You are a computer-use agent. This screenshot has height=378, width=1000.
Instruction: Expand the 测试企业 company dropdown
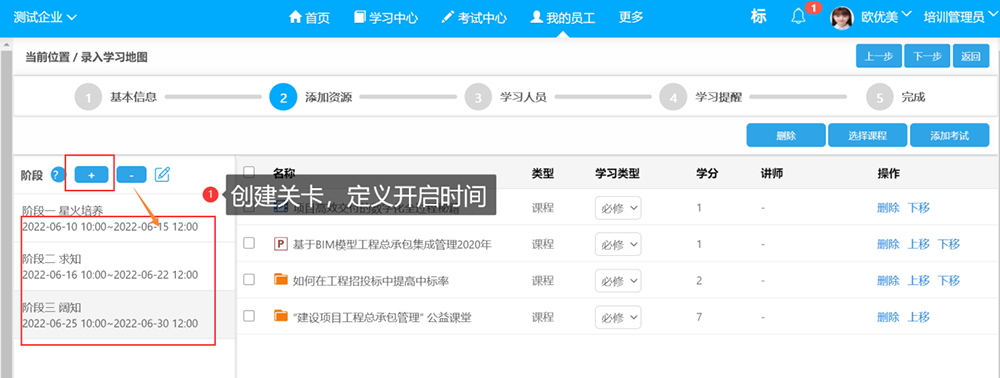click(x=45, y=17)
